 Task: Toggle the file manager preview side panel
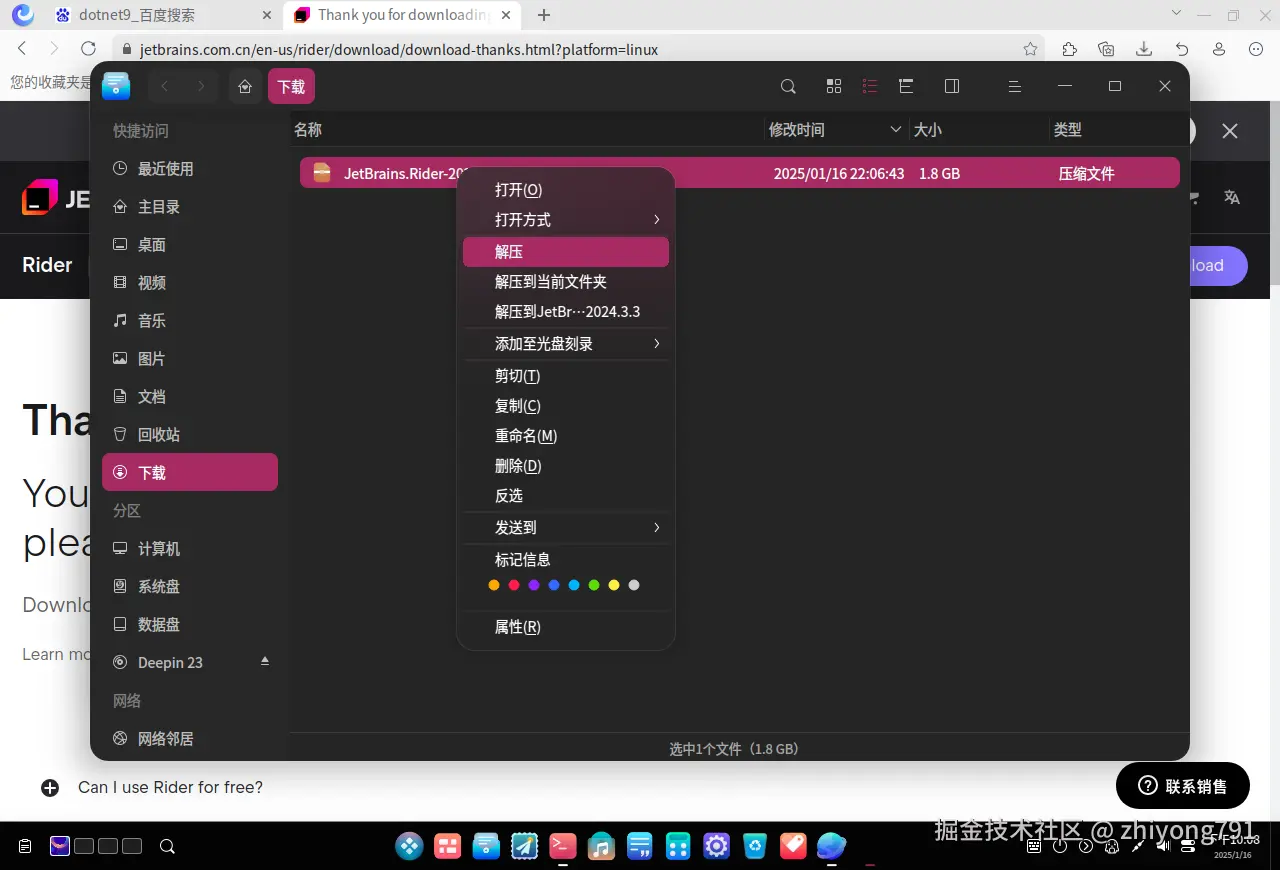(952, 87)
